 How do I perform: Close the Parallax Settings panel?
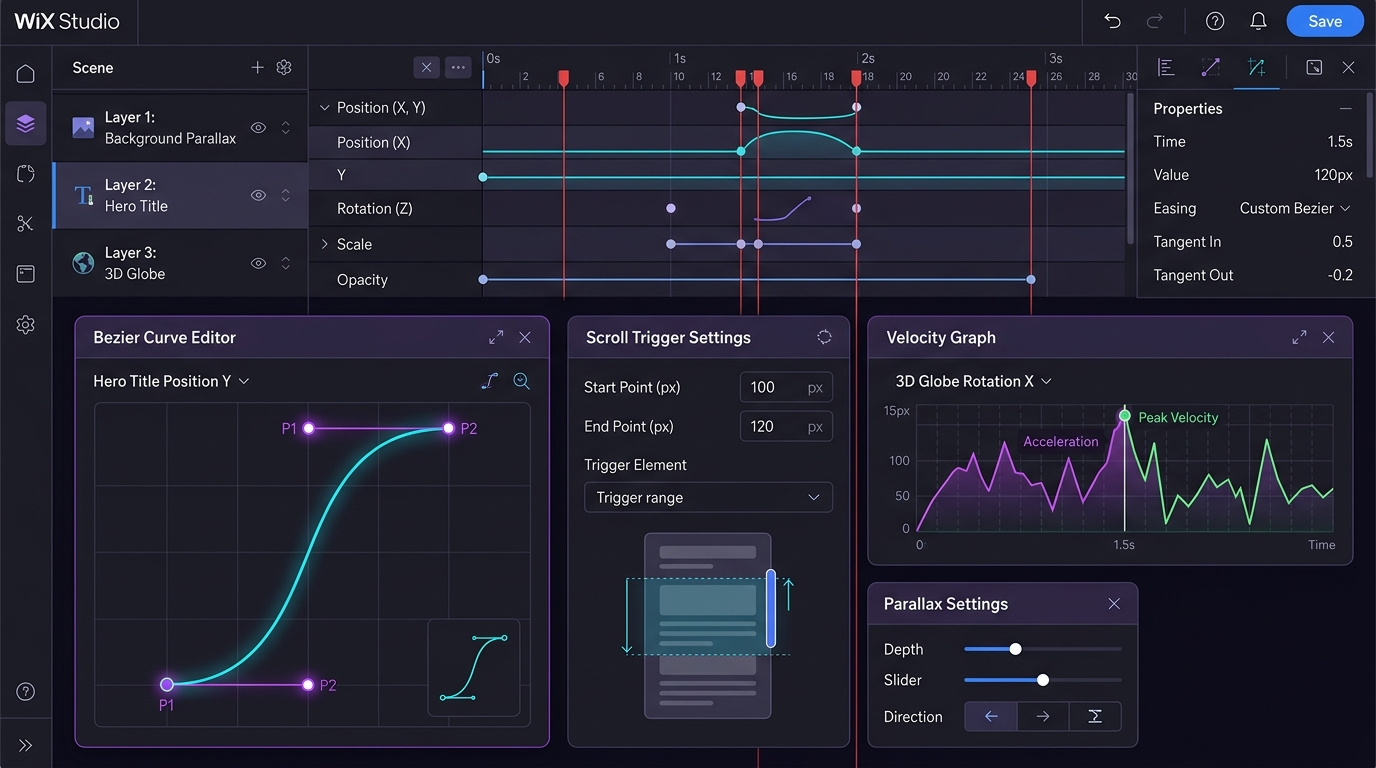pos(1114,604)
